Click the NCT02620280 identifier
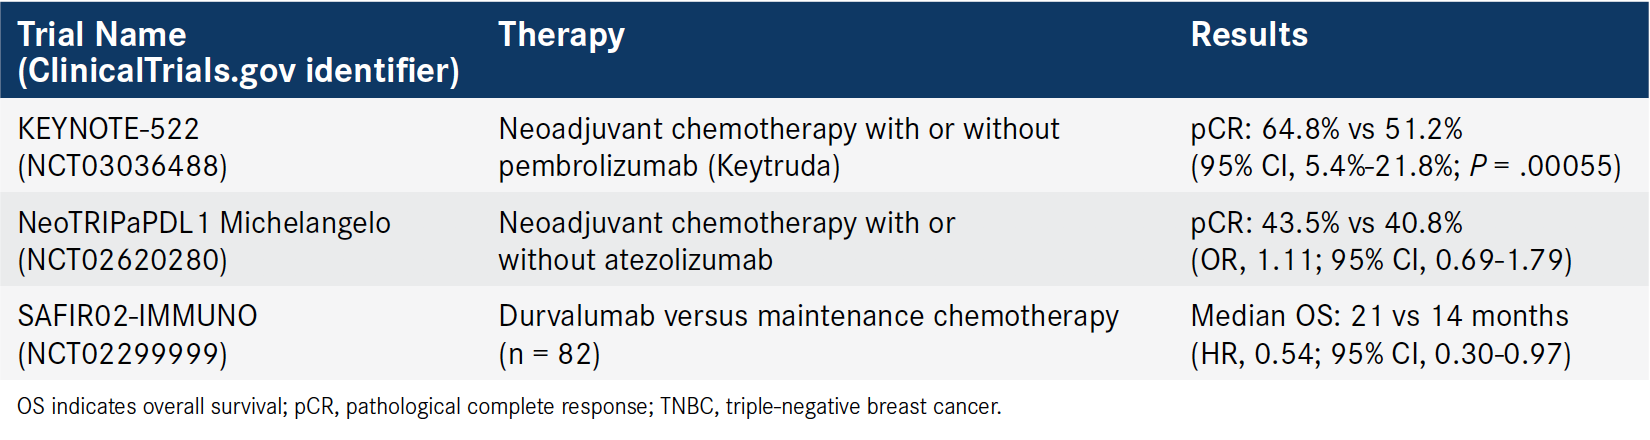Screen dimensions: 1650x440 coord(122,260)
